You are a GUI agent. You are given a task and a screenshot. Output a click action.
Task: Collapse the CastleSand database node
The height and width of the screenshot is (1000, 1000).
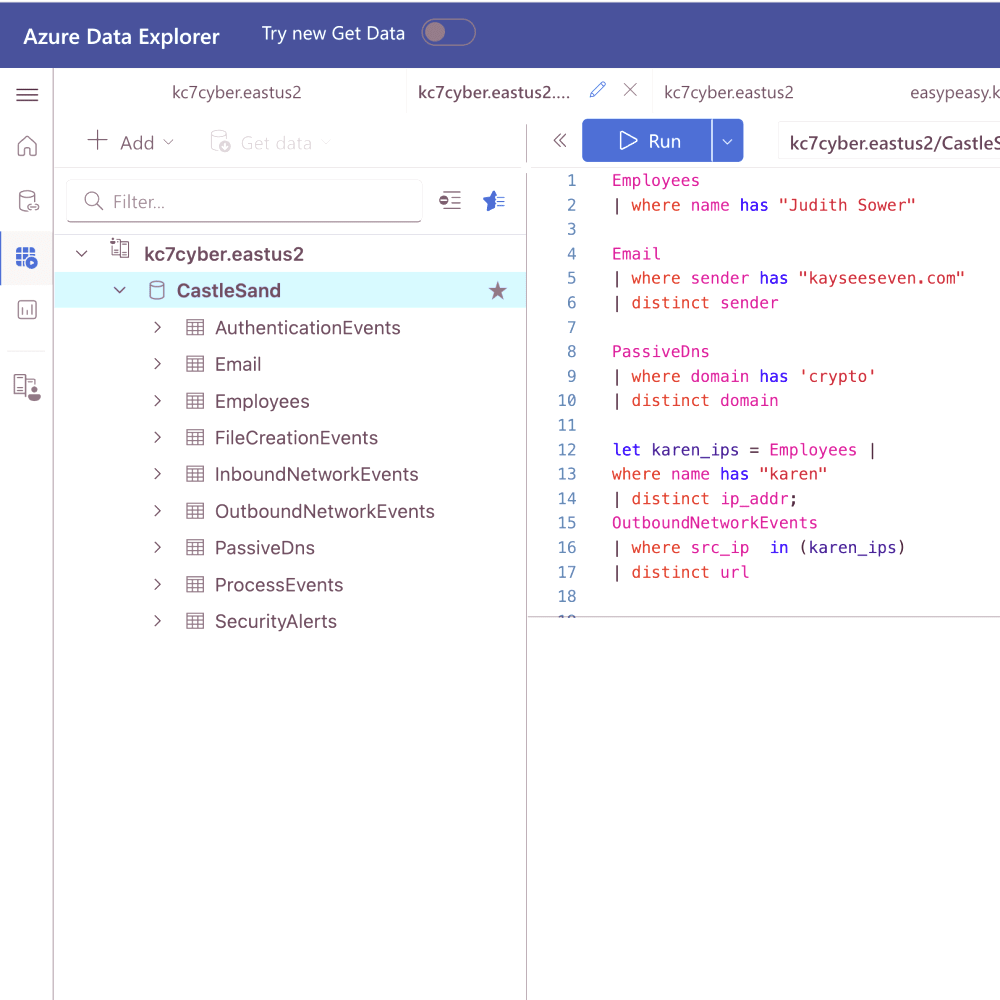point(120,291)
